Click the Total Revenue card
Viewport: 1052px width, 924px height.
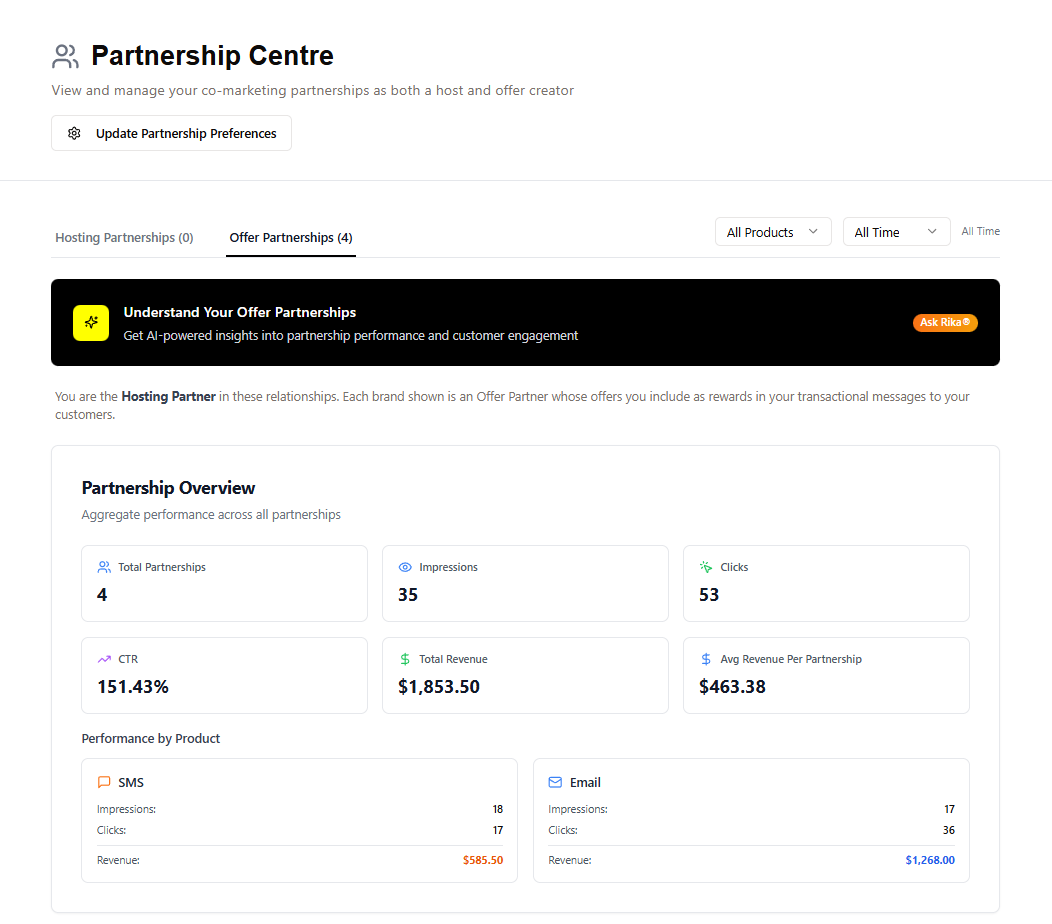[525, 675]
